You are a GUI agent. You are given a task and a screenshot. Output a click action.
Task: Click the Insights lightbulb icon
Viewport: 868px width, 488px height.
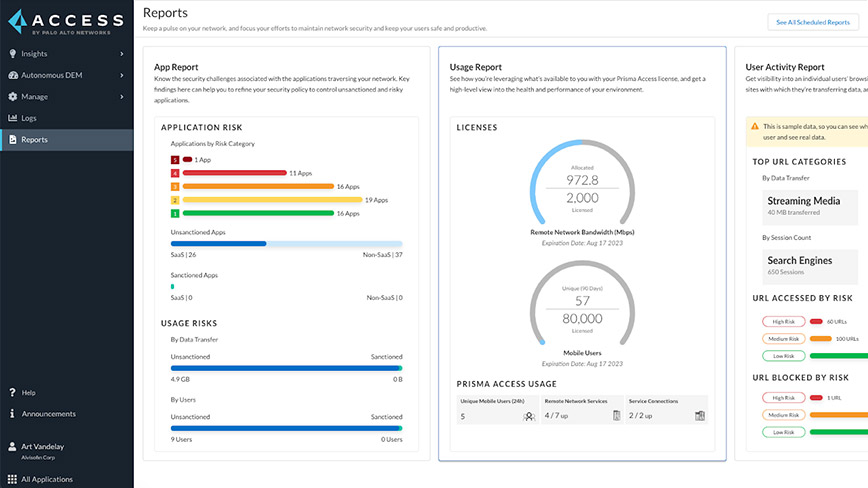pos(12,53)
